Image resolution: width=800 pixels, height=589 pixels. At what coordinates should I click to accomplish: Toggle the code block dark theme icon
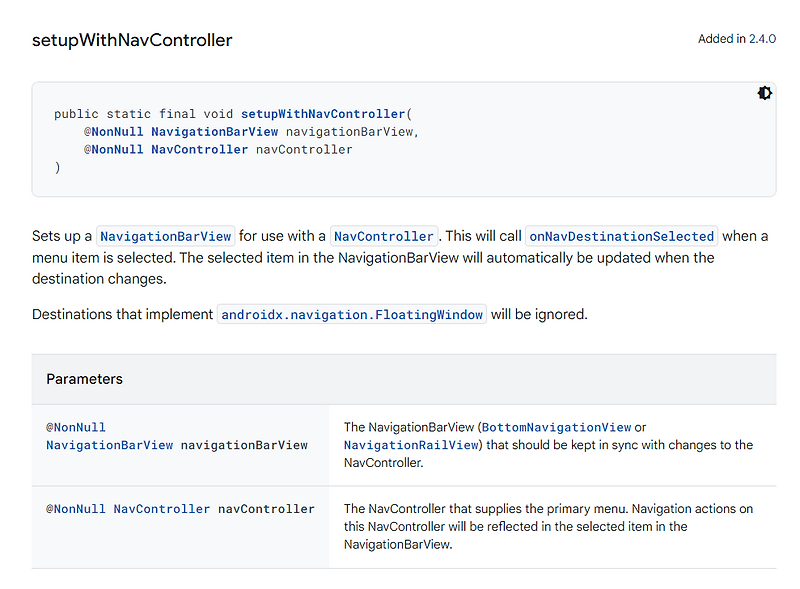click(x=765, y=93)
